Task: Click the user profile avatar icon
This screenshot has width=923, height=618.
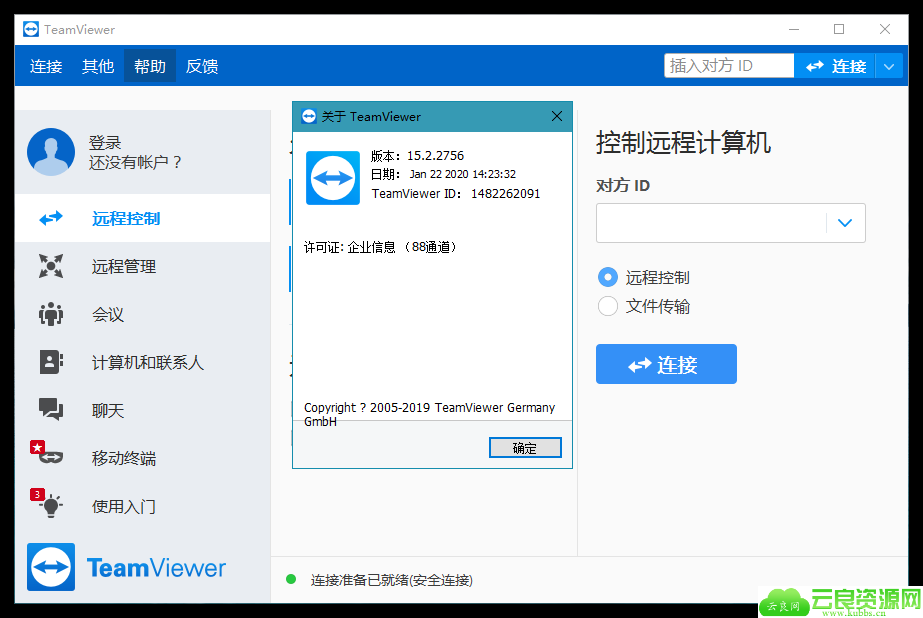Action: [51, 152]
